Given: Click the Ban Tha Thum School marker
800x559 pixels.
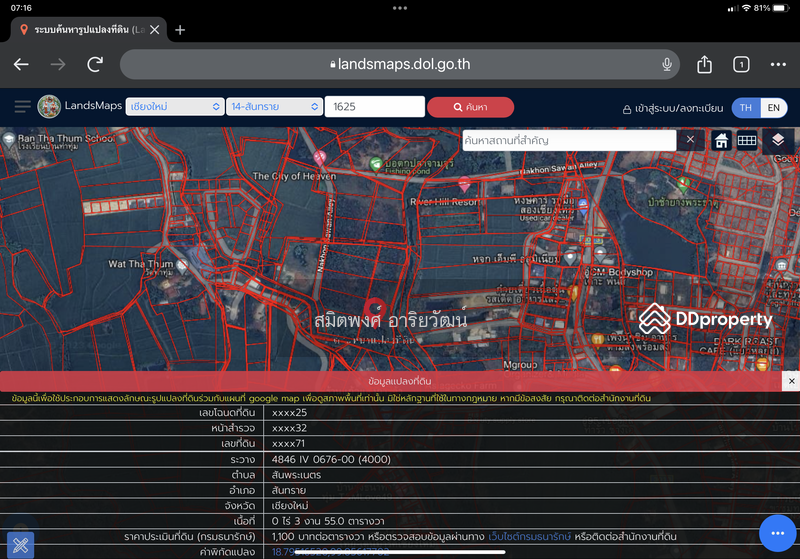Looking at the screenshot, I should pos(9,140).
